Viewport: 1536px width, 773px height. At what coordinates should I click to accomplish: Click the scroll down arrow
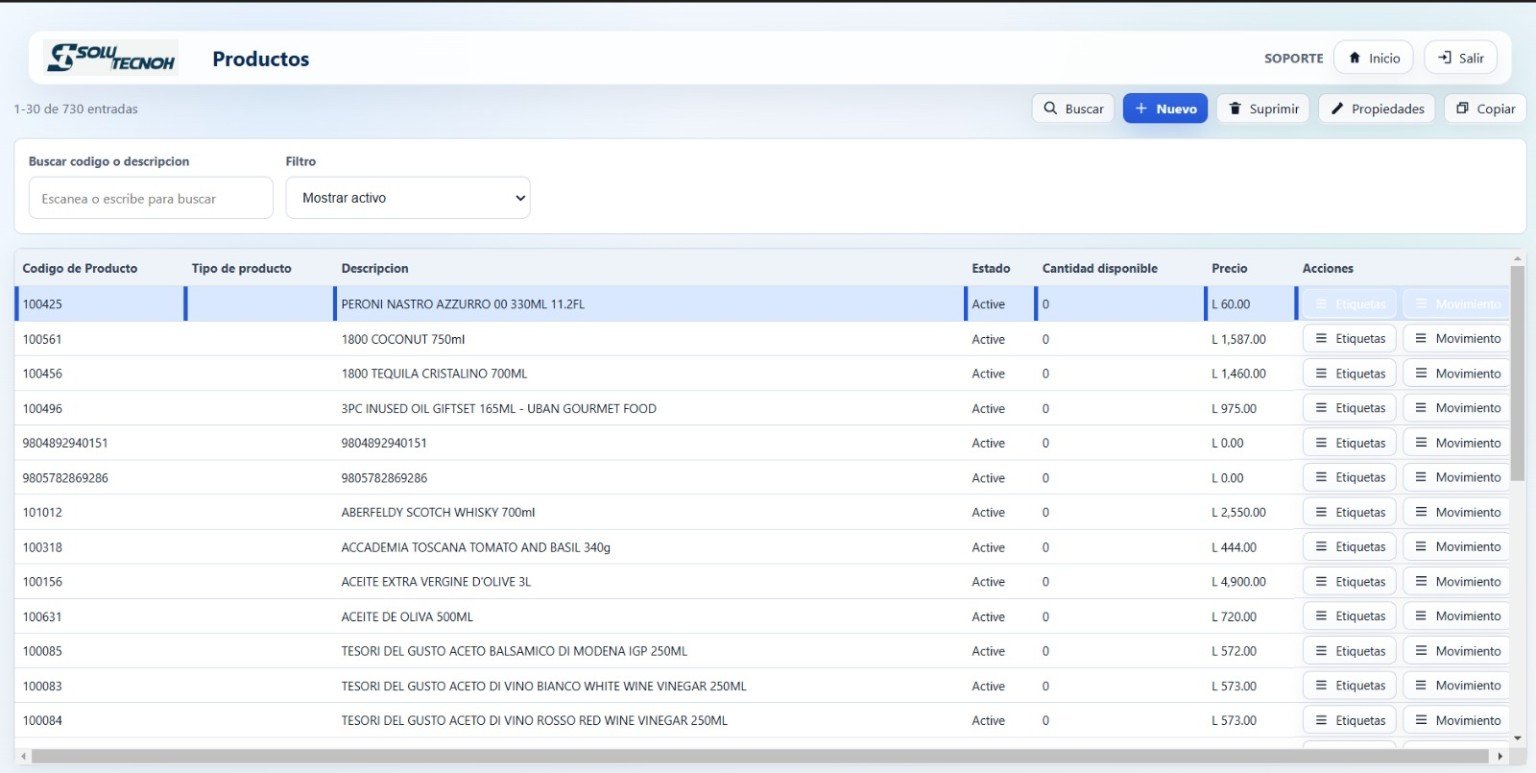[1518, 738]
